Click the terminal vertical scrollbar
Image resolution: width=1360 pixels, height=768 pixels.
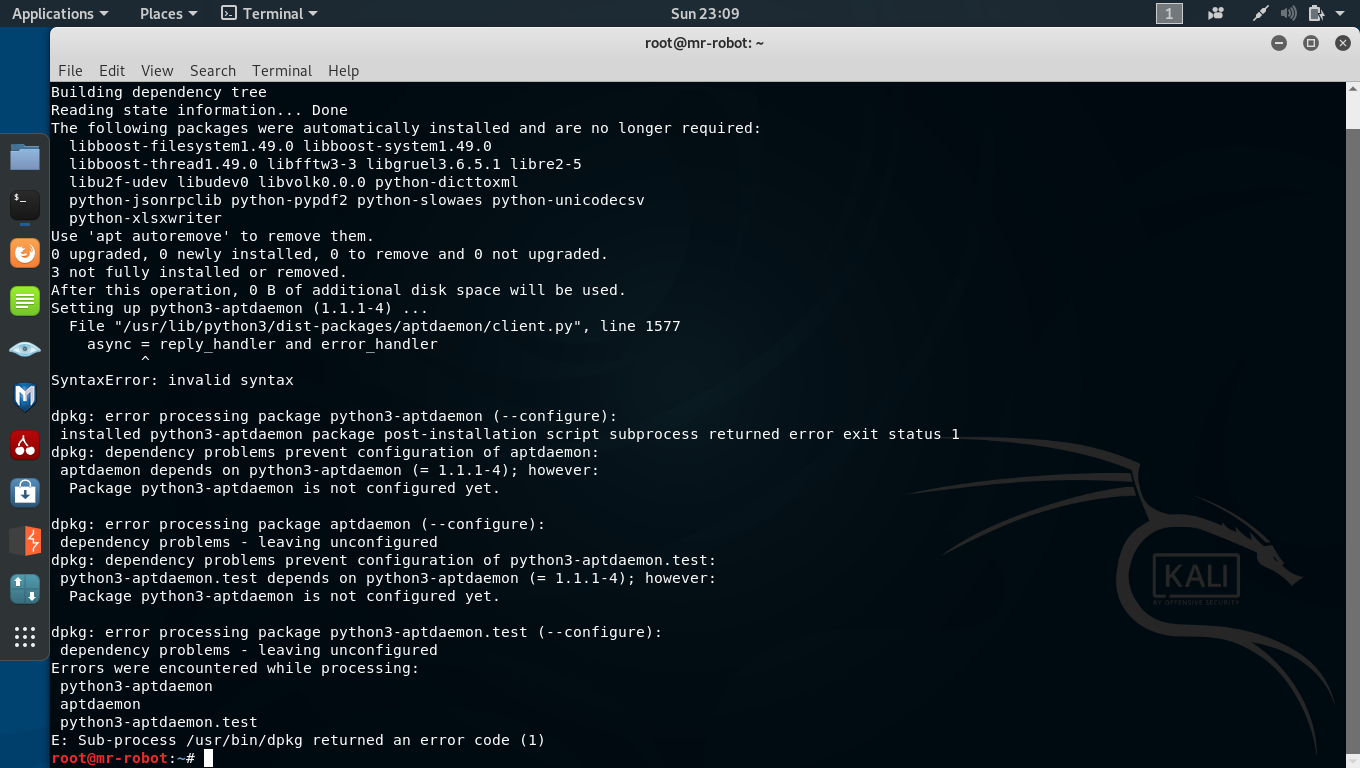(1352, 400)
